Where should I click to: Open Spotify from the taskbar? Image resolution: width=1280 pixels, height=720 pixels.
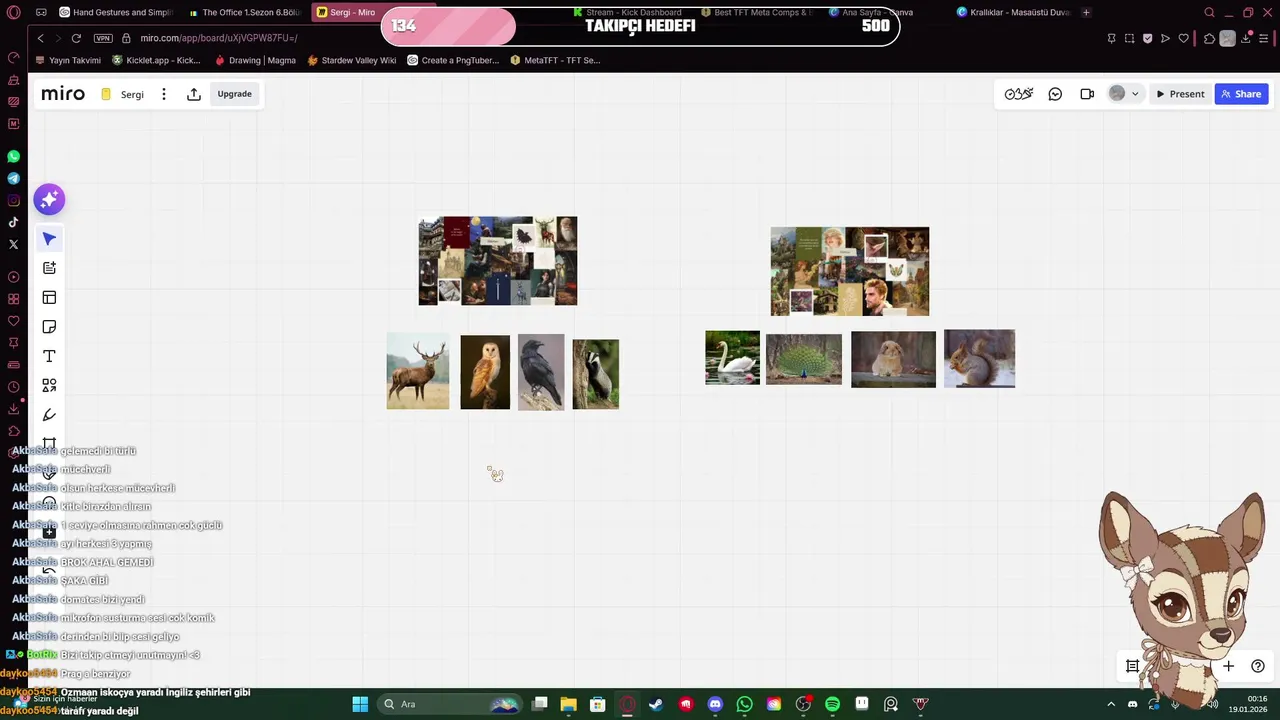point(832,704)
